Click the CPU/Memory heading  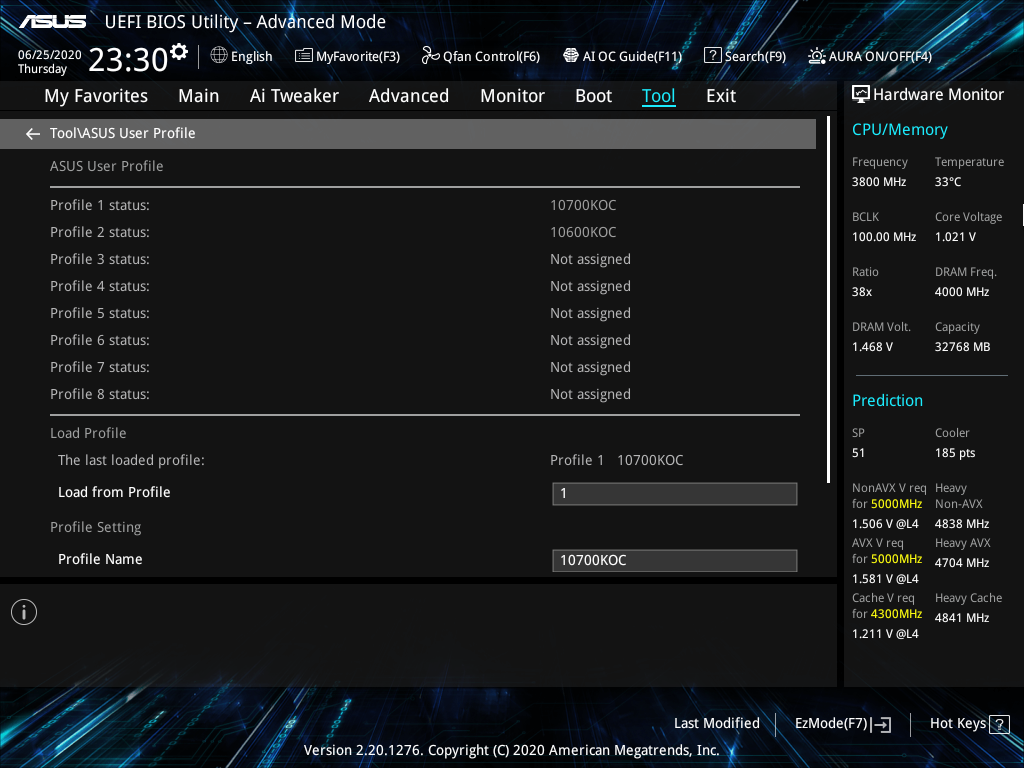pos(899,130)
